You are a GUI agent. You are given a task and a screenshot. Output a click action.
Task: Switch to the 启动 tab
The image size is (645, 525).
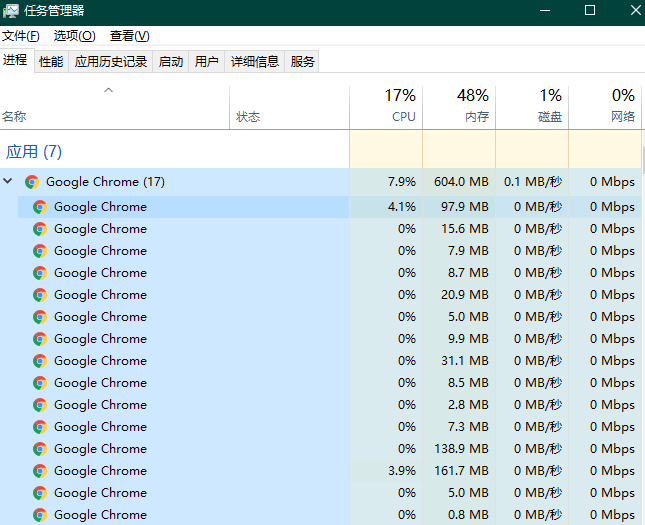(171, 62)
